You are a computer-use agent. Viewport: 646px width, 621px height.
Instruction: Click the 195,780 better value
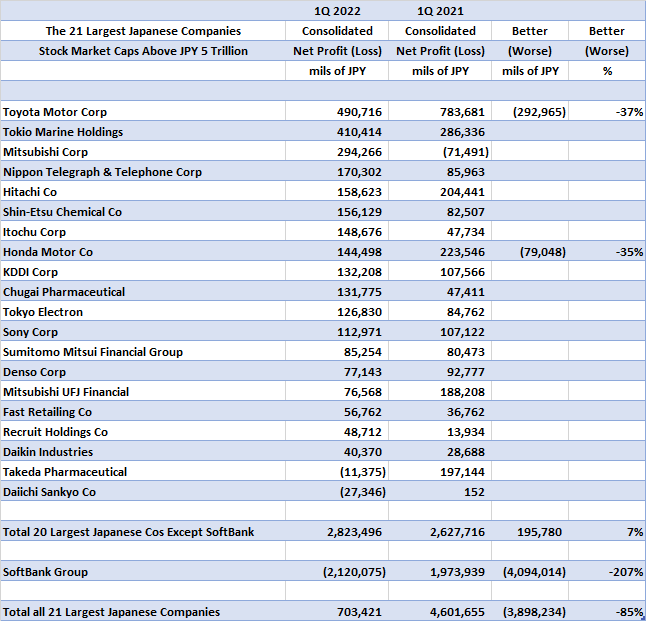(539, 532)
